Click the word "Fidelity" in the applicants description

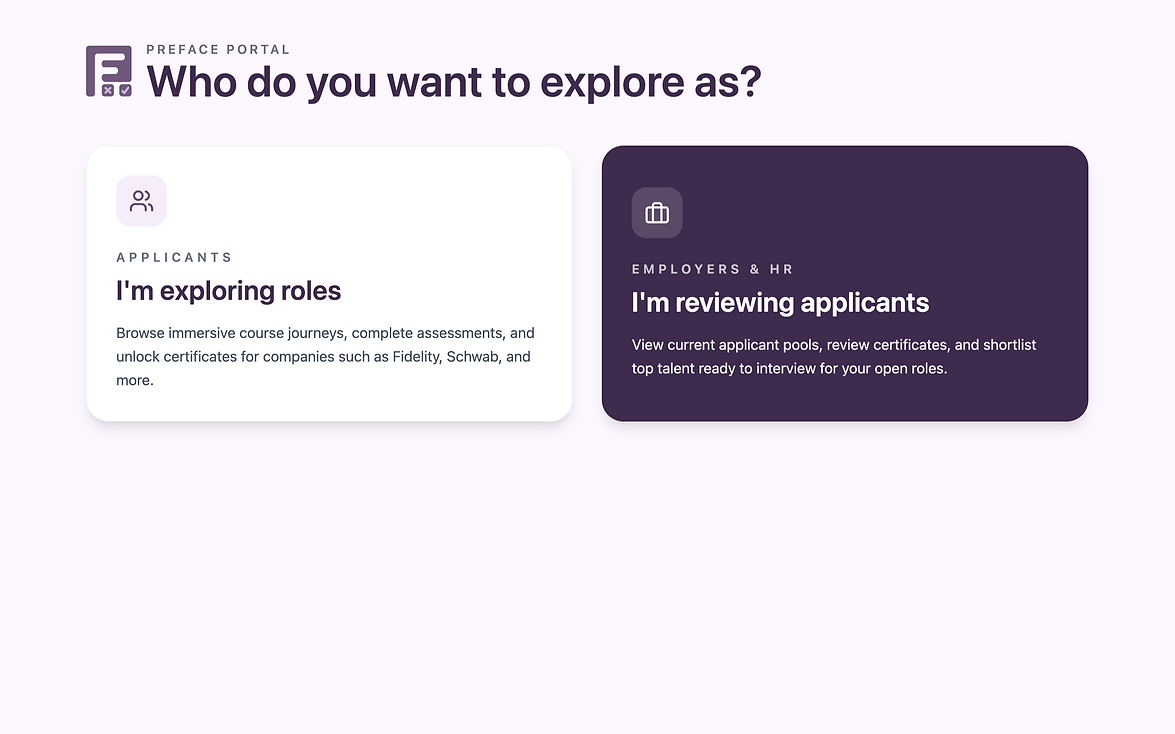point(417,357)
